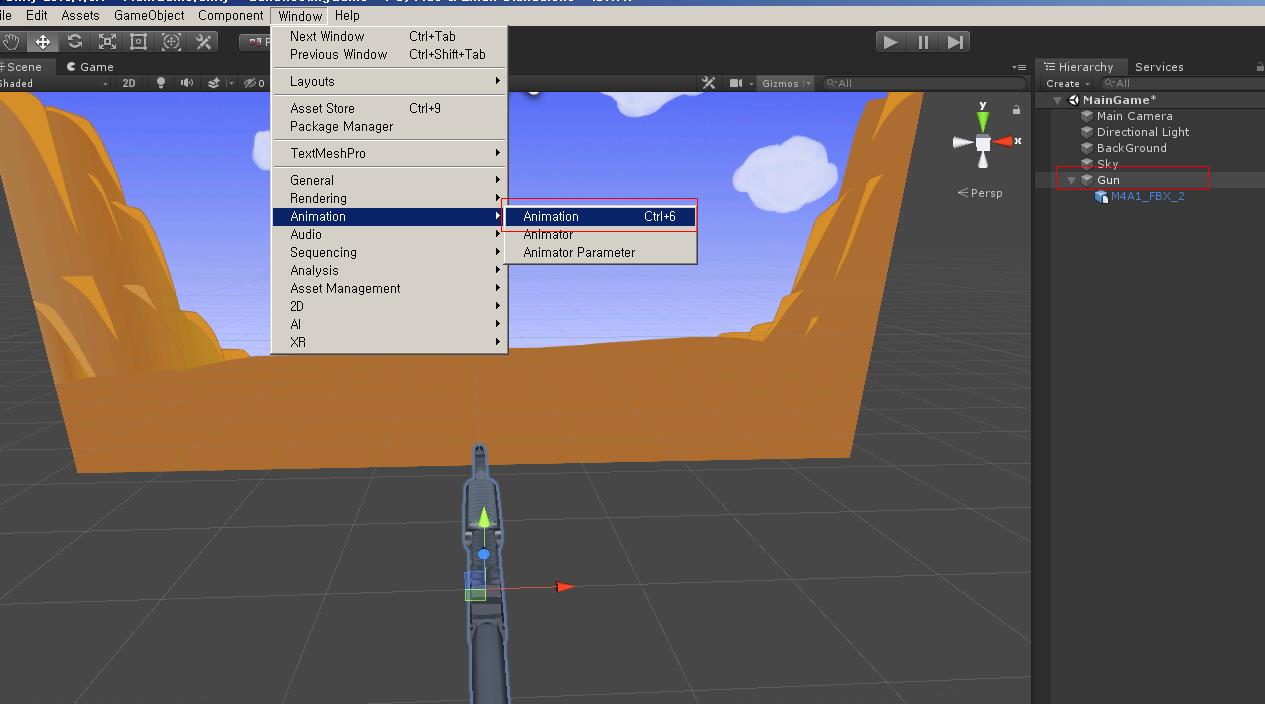Choose Next Window menu entry

click(x=390, y=36)
